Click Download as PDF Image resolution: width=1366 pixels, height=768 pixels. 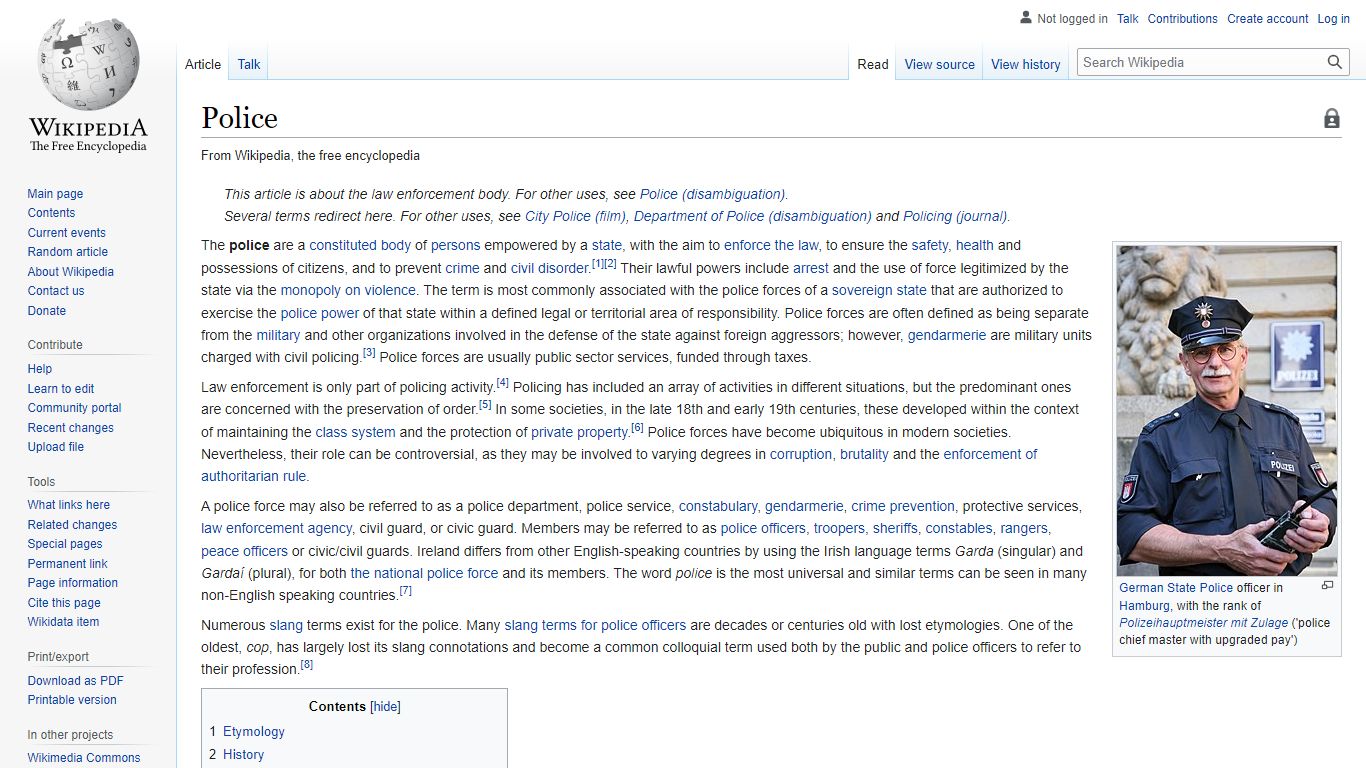[x=76, y=681]
